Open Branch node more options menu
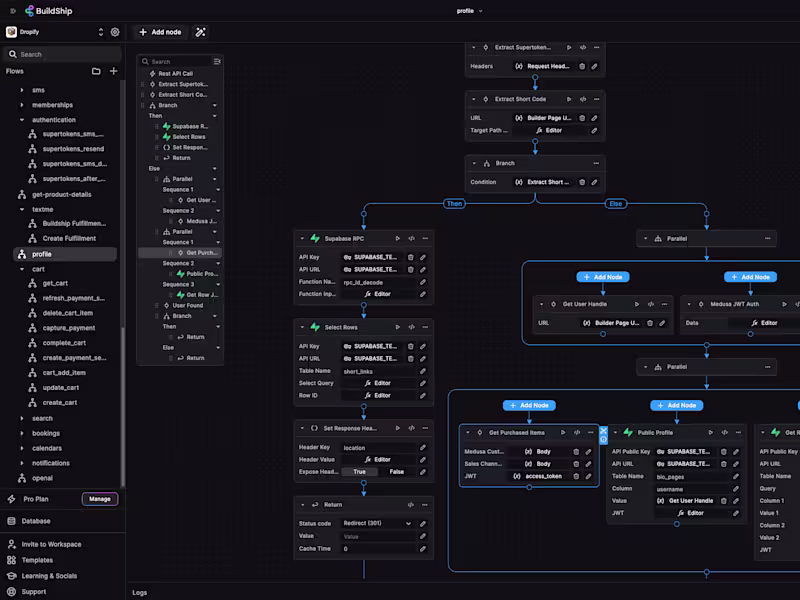The height and width of the screenshot is (600, 800). [x=596, y=163]
